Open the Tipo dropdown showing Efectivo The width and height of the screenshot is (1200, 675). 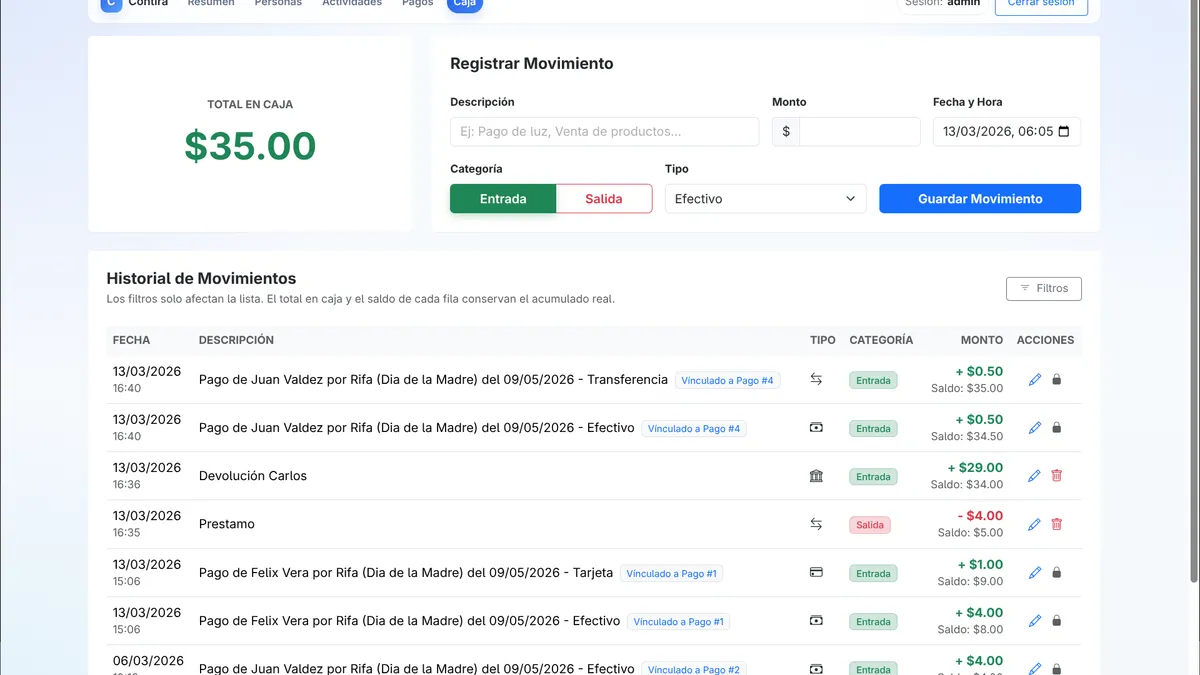765,199
